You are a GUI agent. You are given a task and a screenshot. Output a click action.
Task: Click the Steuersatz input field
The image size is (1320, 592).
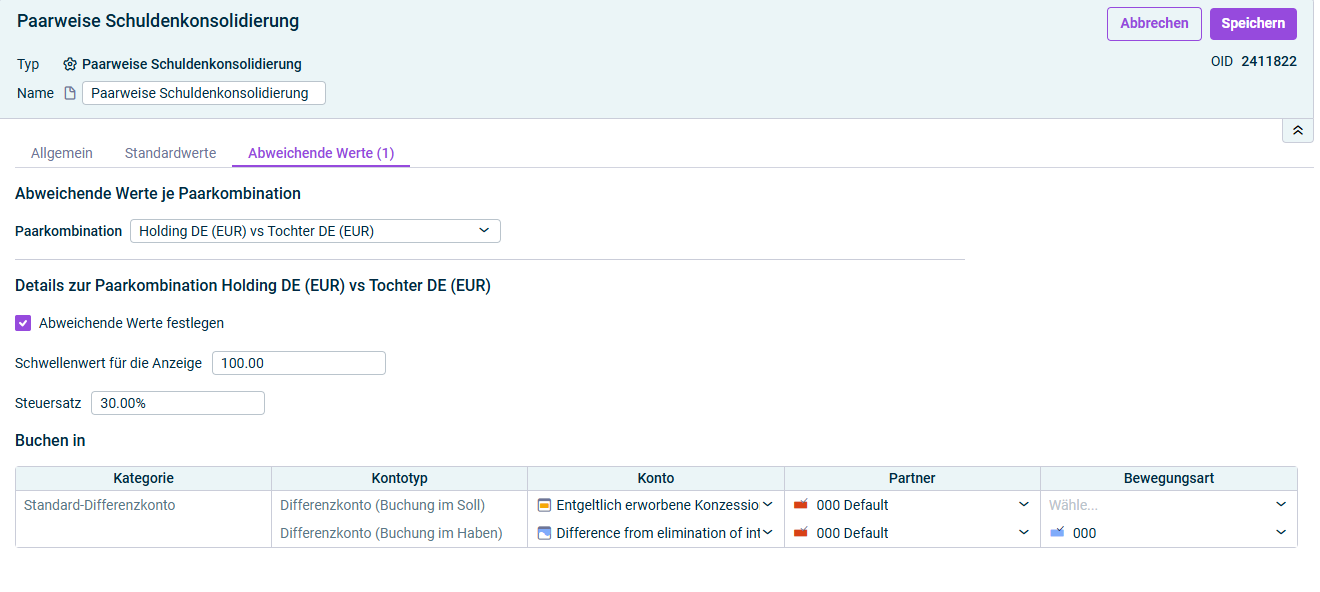(x=178, y=403)
